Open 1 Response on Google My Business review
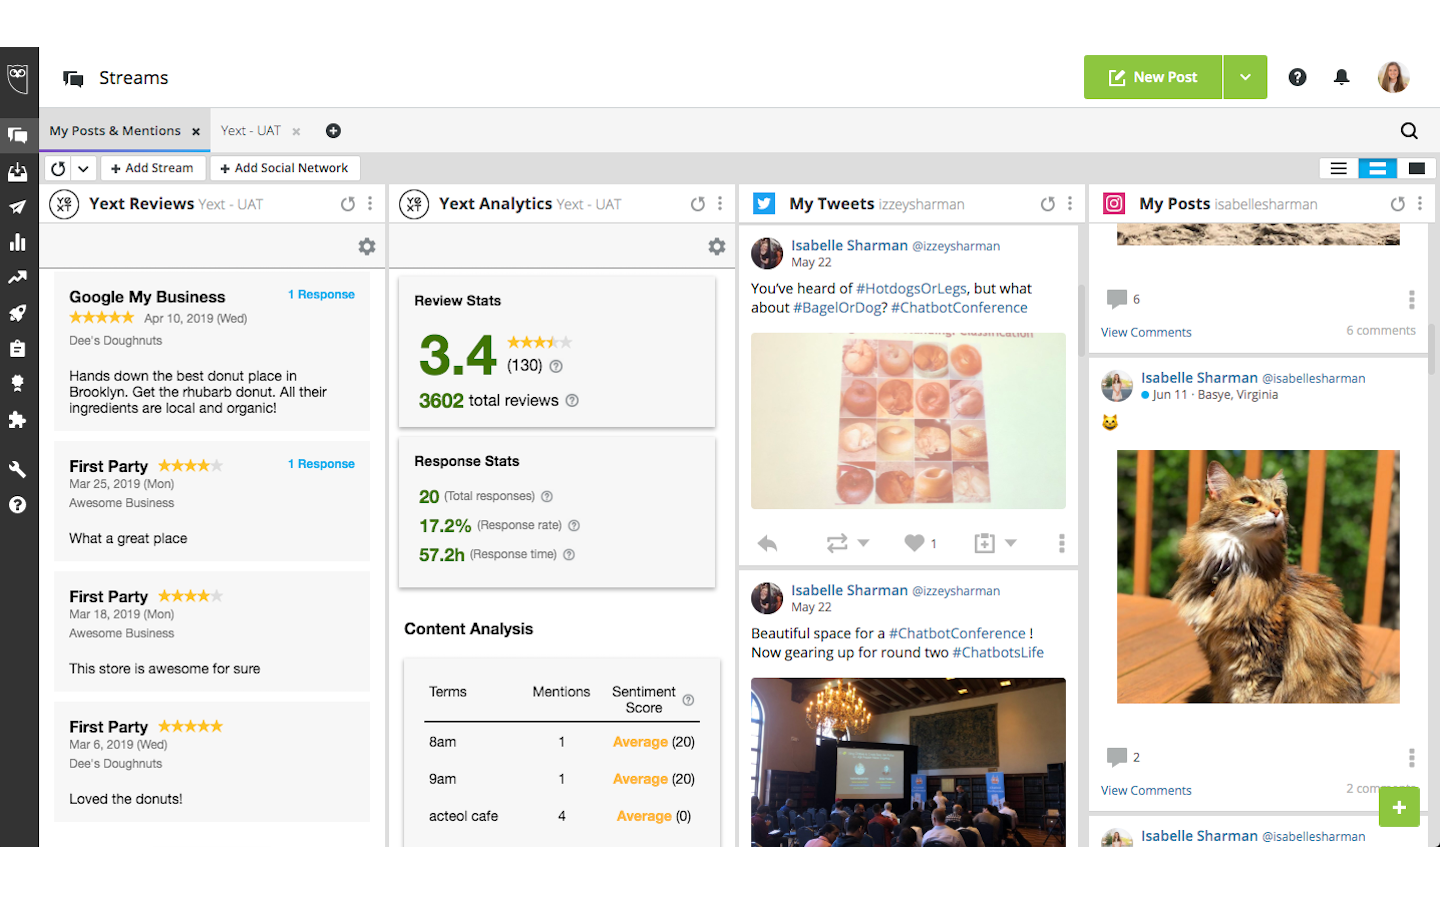This screenshot has height=900, width=1440. (x=321, y=294)
